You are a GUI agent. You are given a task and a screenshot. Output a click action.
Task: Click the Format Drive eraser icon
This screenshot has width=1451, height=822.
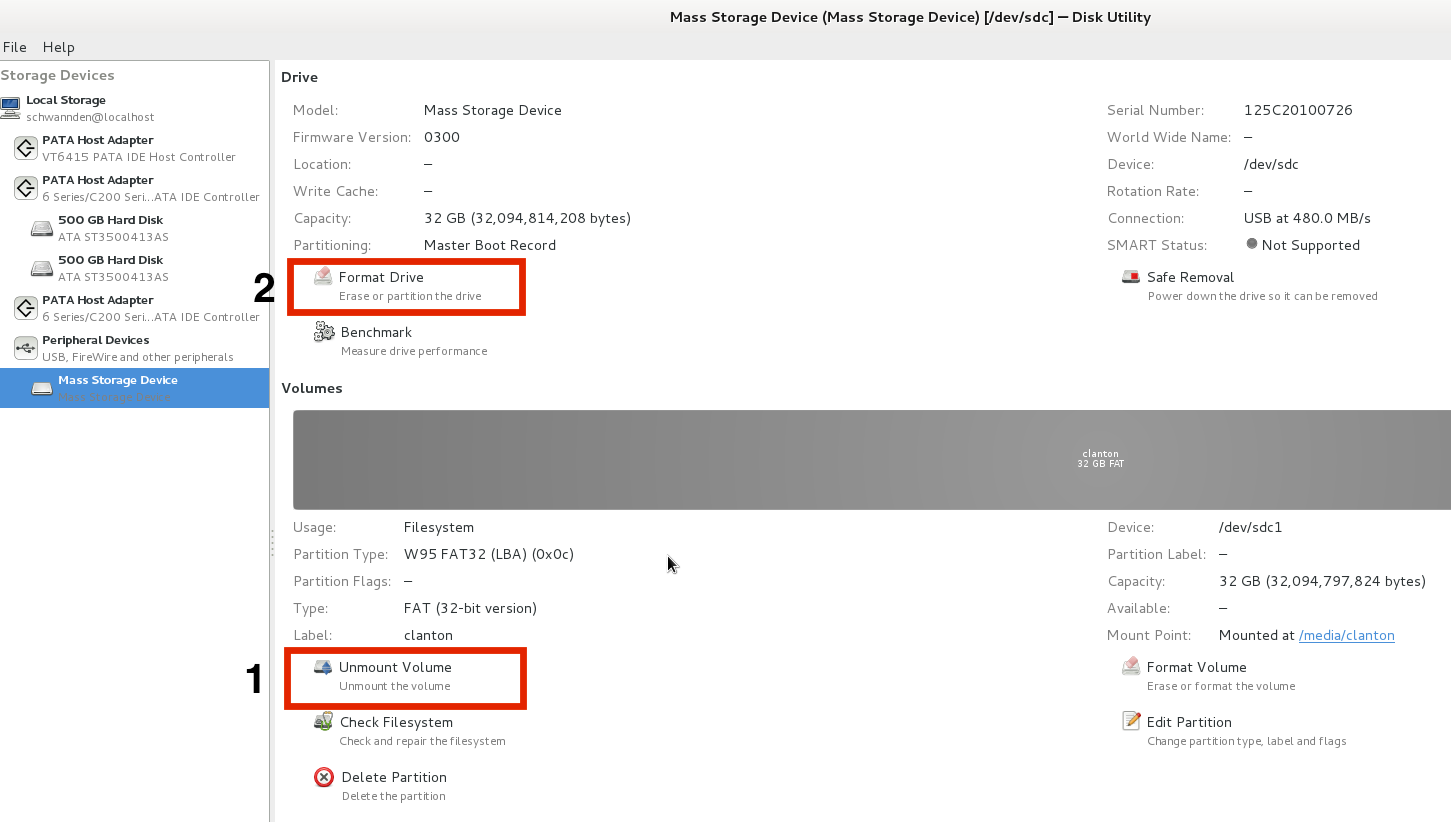click(323, 277)
